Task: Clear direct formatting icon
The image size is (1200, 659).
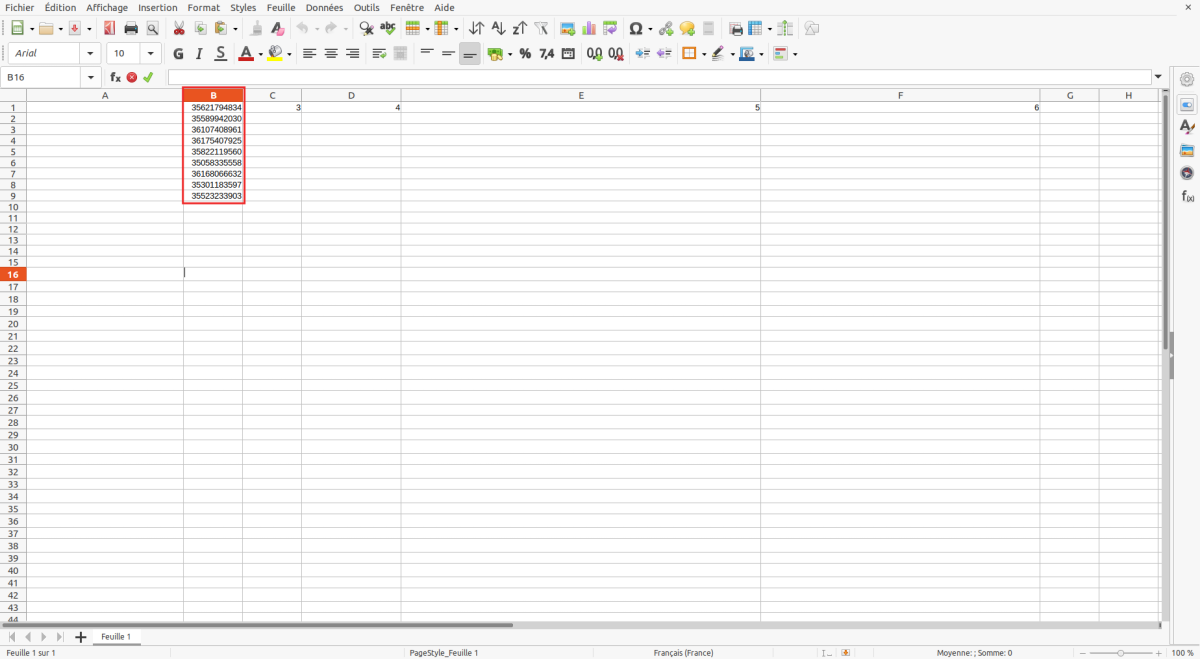Action: [x=278, y=29]
